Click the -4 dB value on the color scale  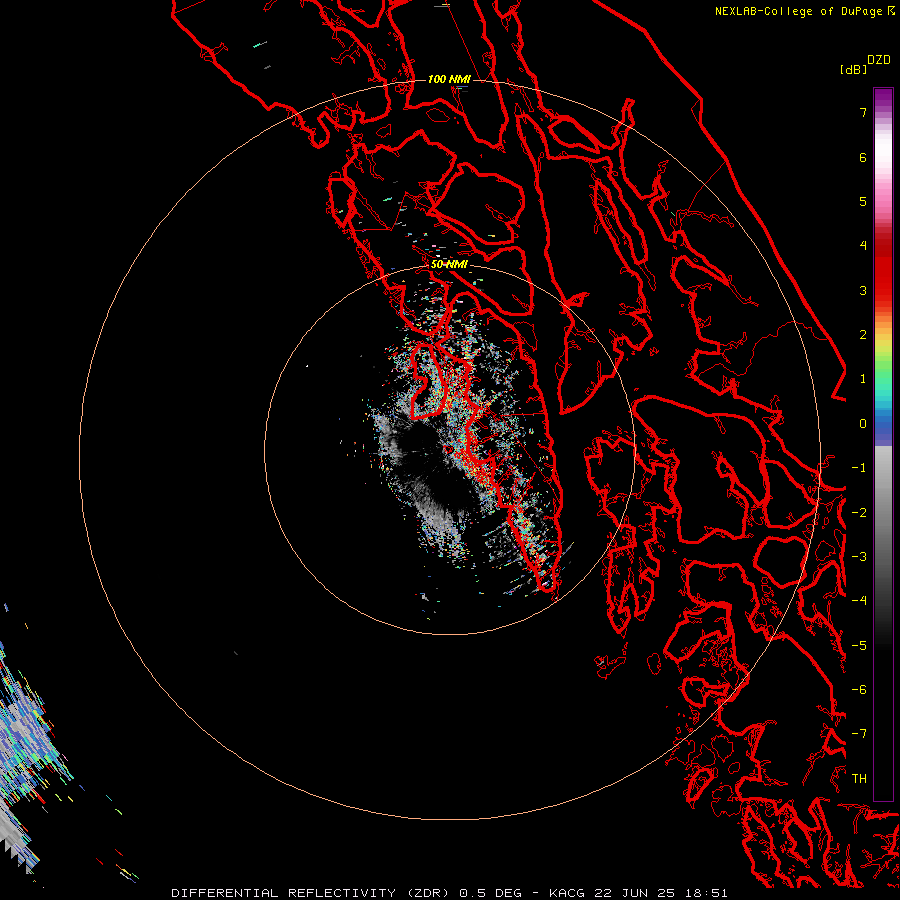pos(859,601)
